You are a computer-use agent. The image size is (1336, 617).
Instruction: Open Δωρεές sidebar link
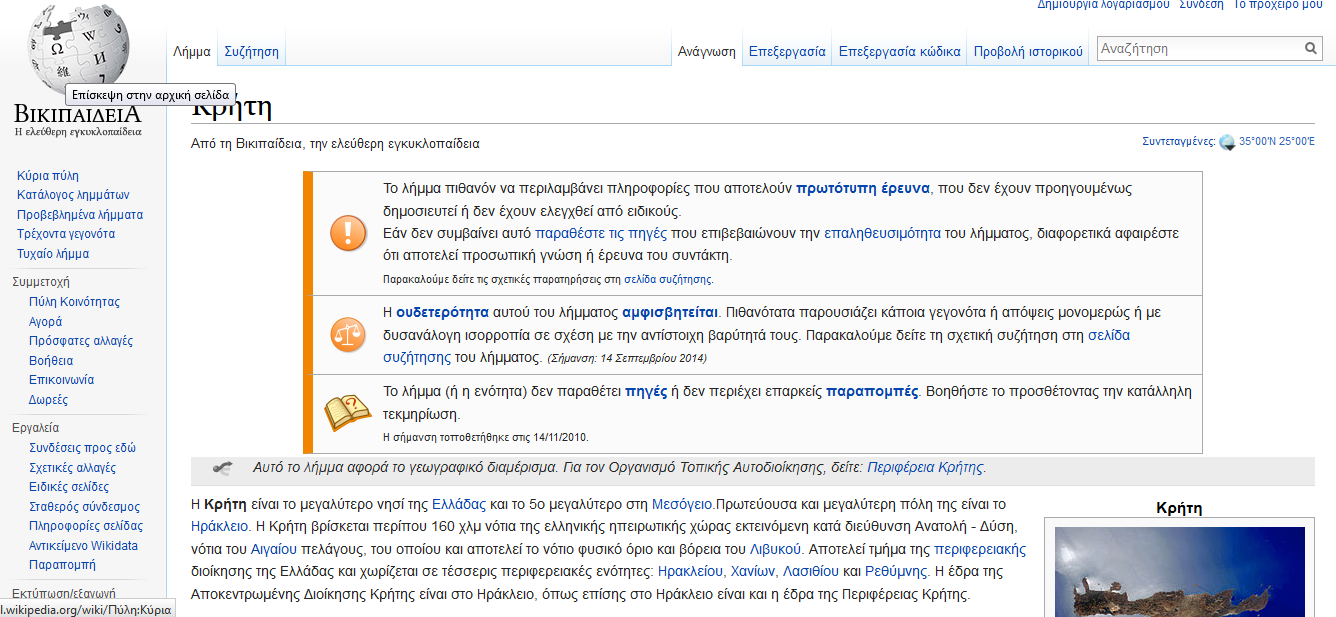click(48, 399)
